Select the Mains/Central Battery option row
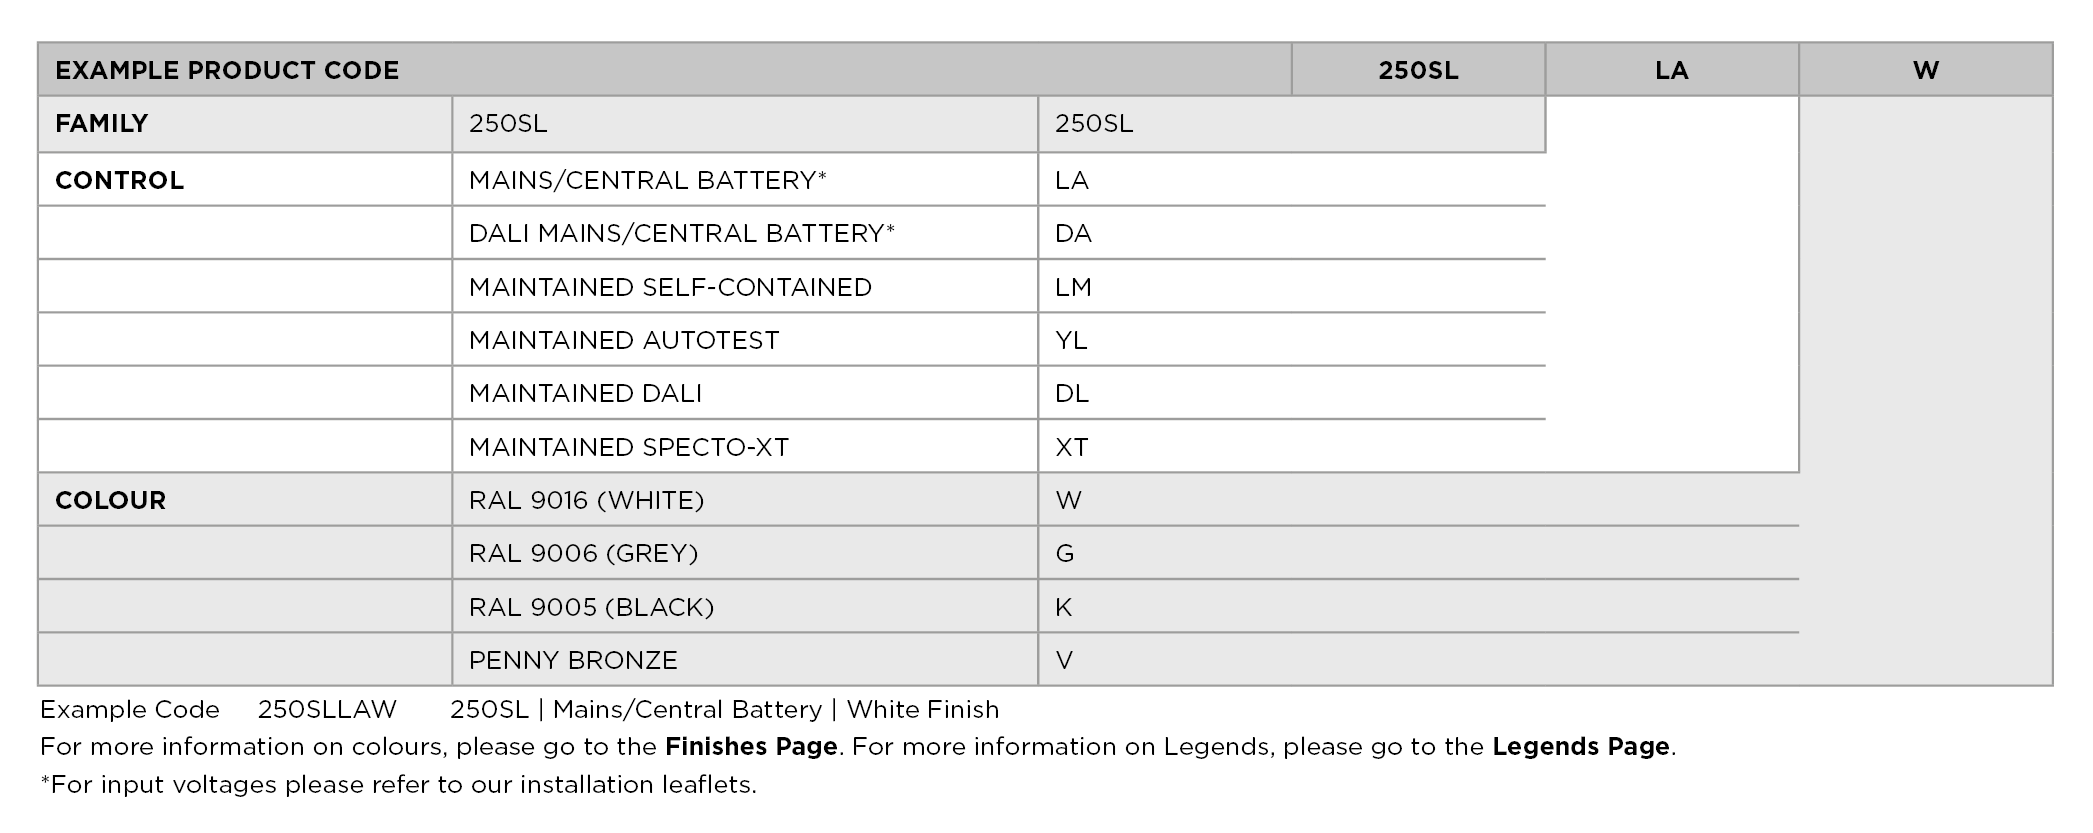 tap(647, 180)
